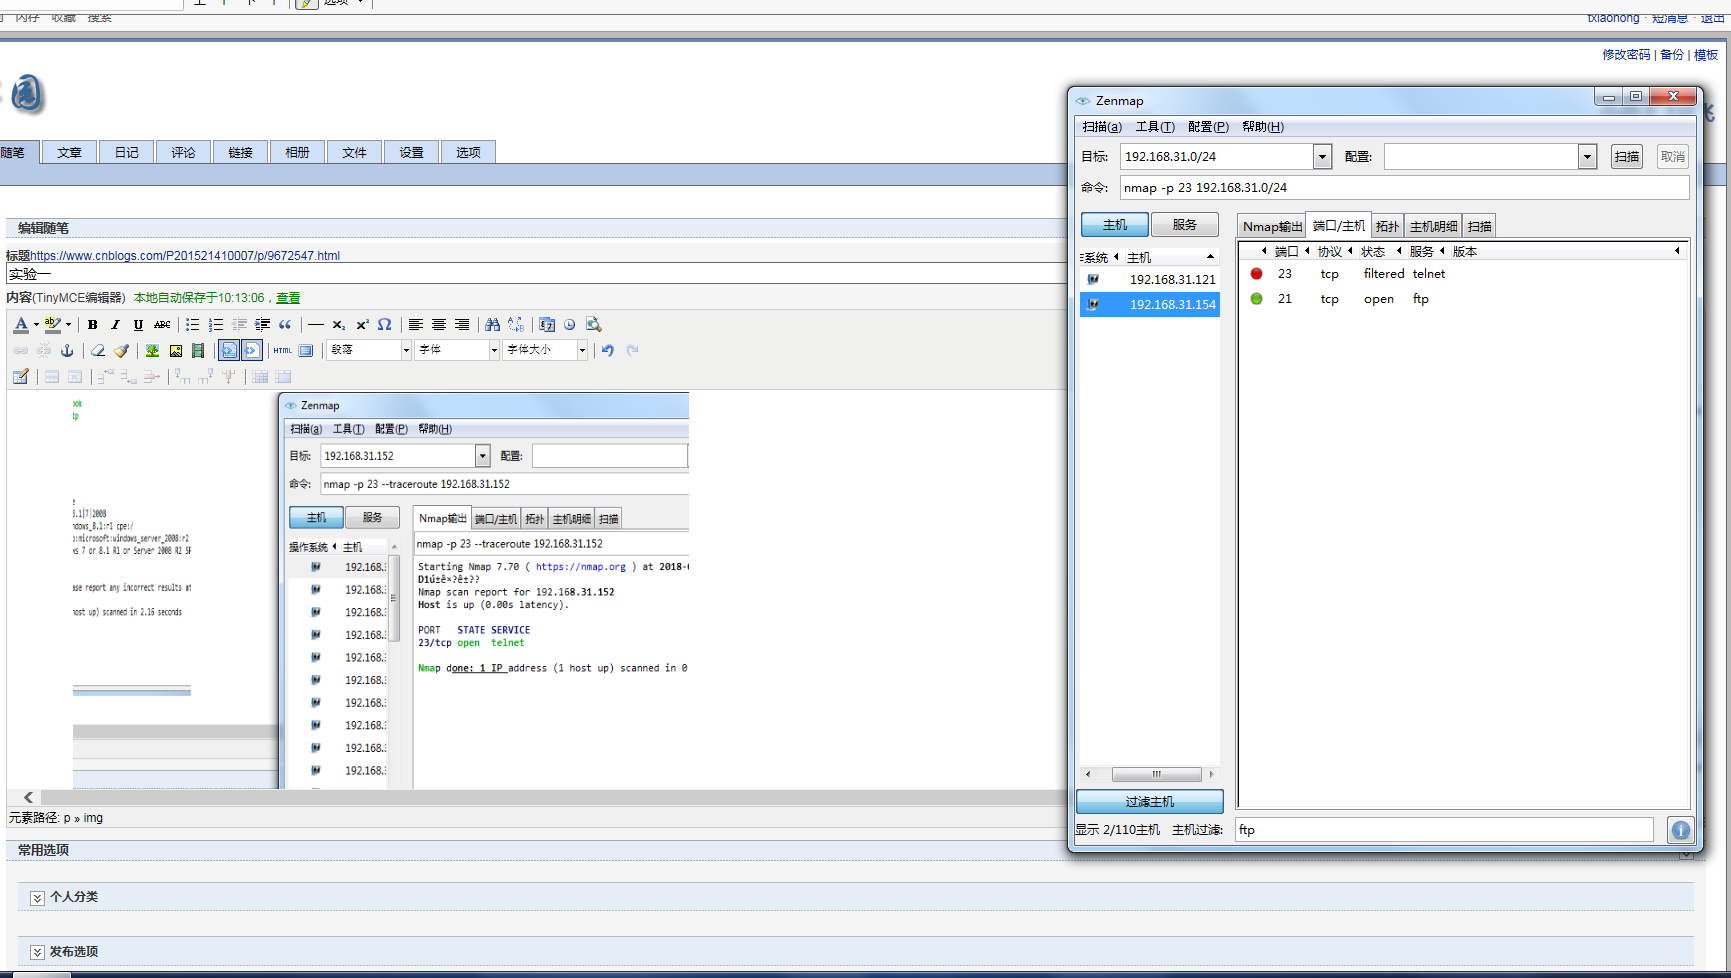Undo the last edit
Screen dimensions: 1731x978
(608, 350)
